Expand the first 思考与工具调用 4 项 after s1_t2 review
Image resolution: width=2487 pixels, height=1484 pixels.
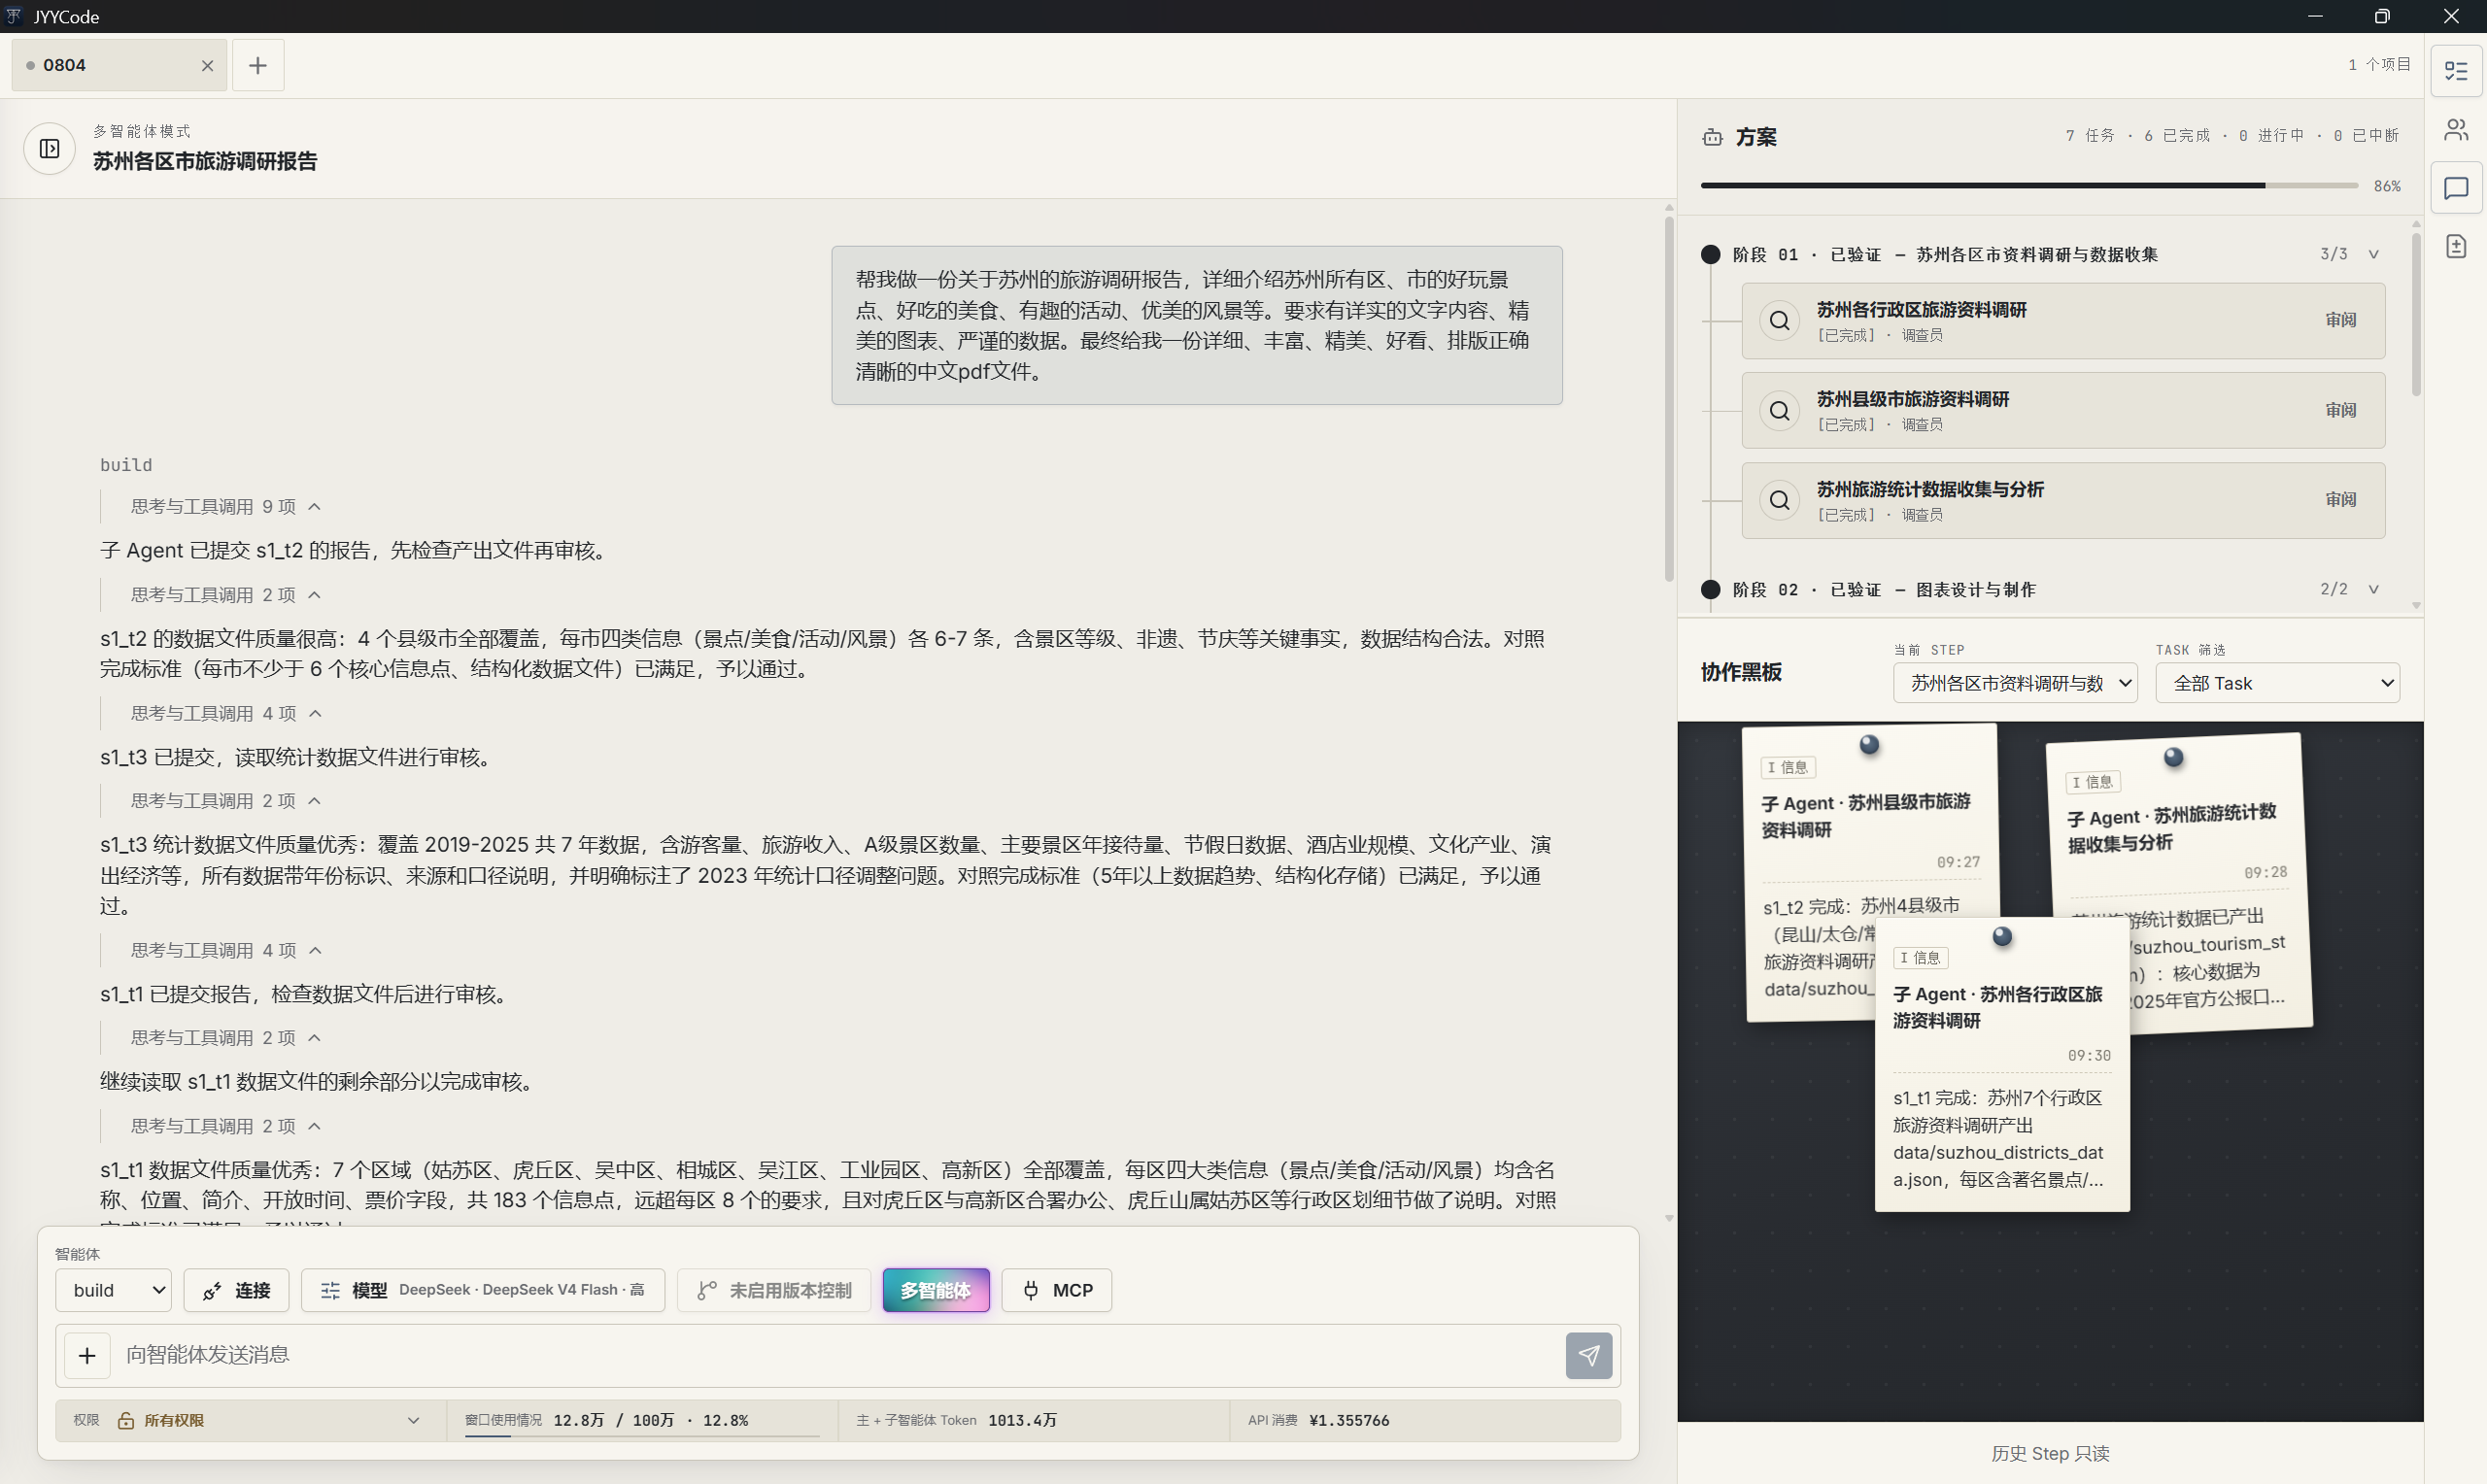(x=225, y=713)
